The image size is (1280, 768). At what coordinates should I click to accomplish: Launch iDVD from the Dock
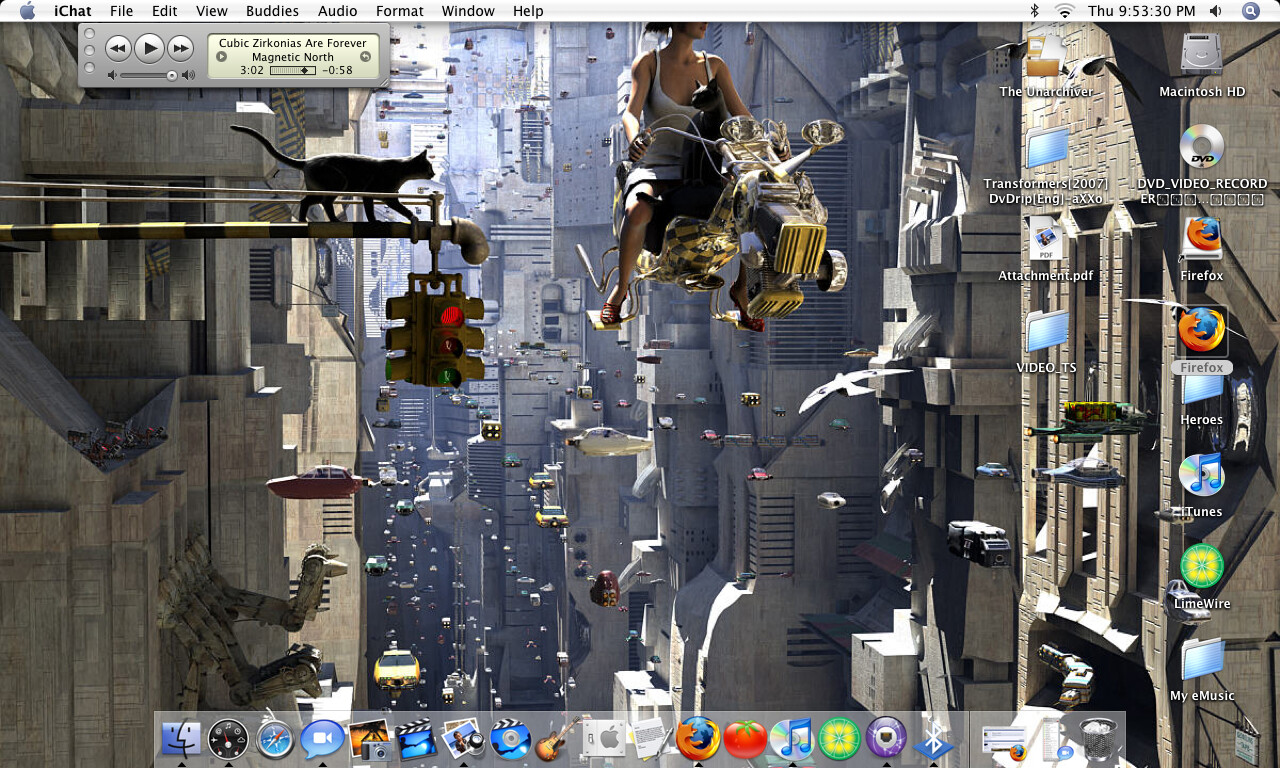point(510,739)
